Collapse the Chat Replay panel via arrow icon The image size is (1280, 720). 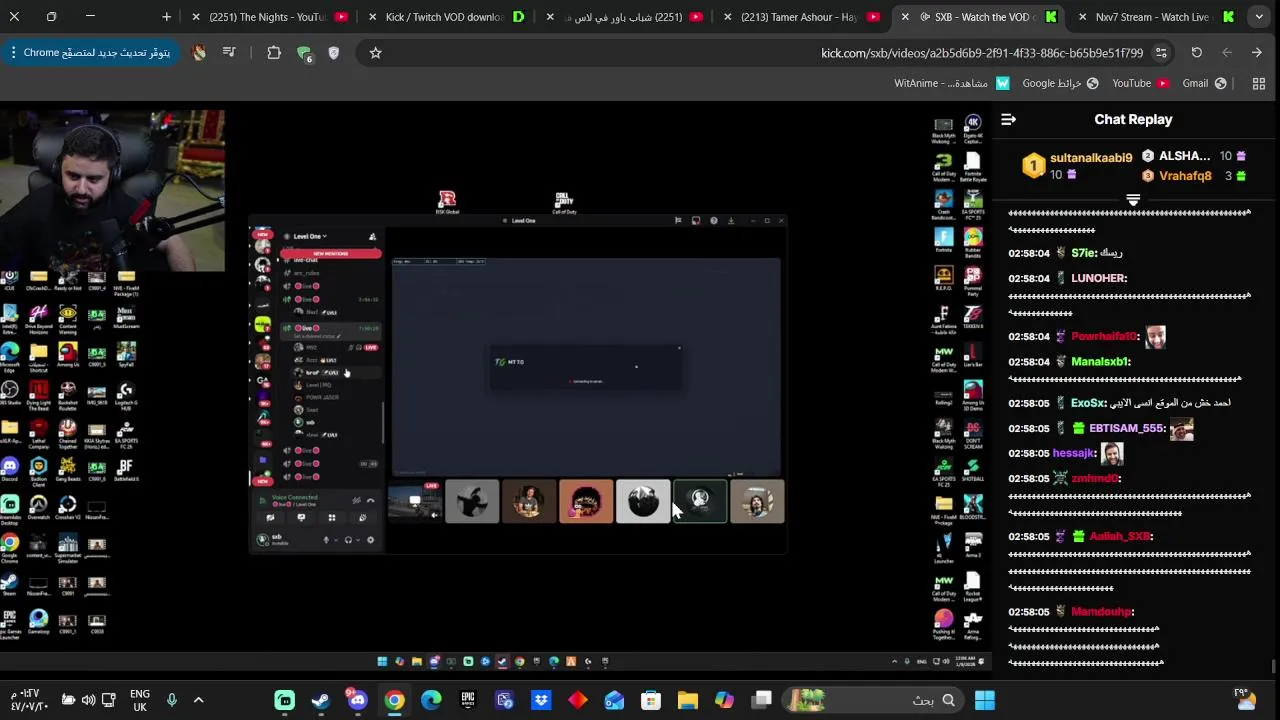(x=1008, y=120)
